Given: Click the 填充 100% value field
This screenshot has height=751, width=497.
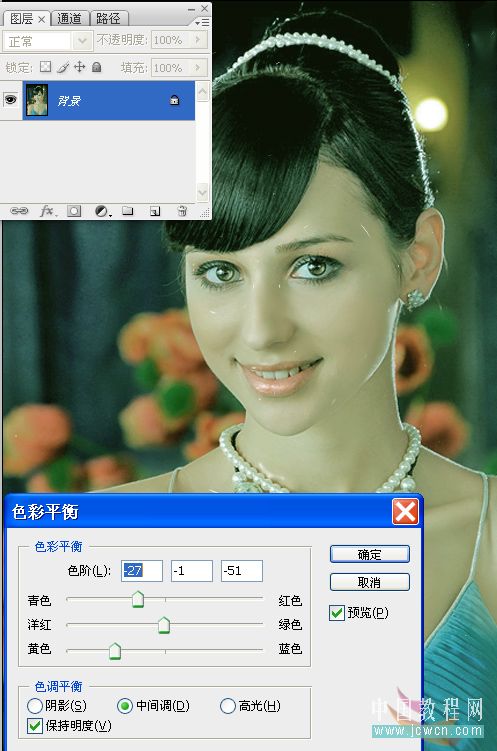Looking at the screenshot, I should pos(171,68).
